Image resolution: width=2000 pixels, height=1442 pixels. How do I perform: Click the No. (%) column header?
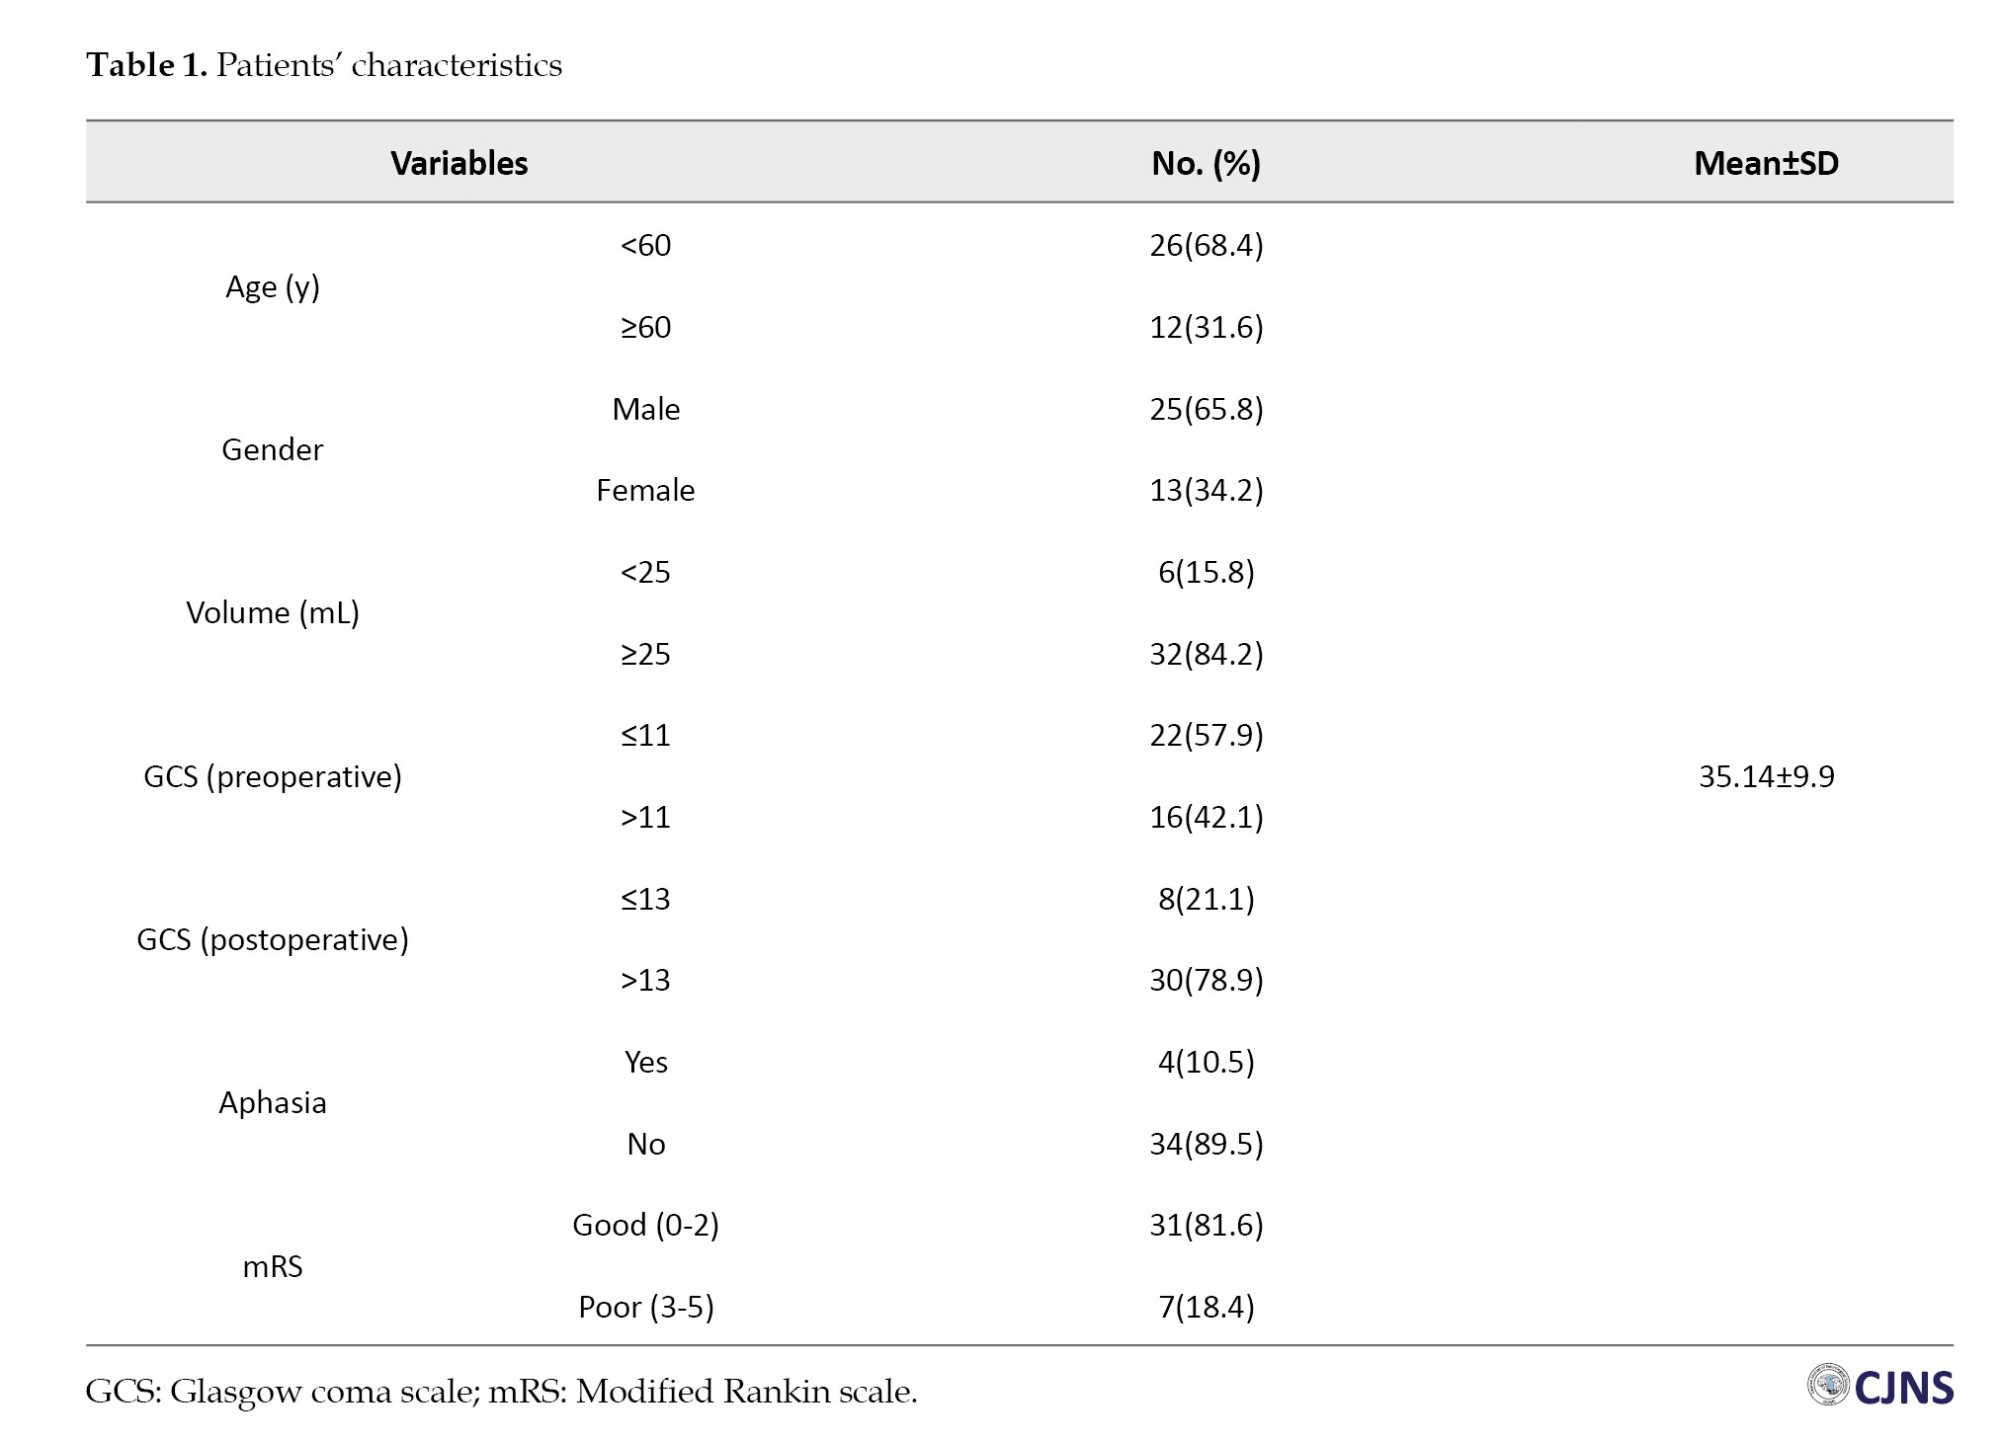(1206, 163)
